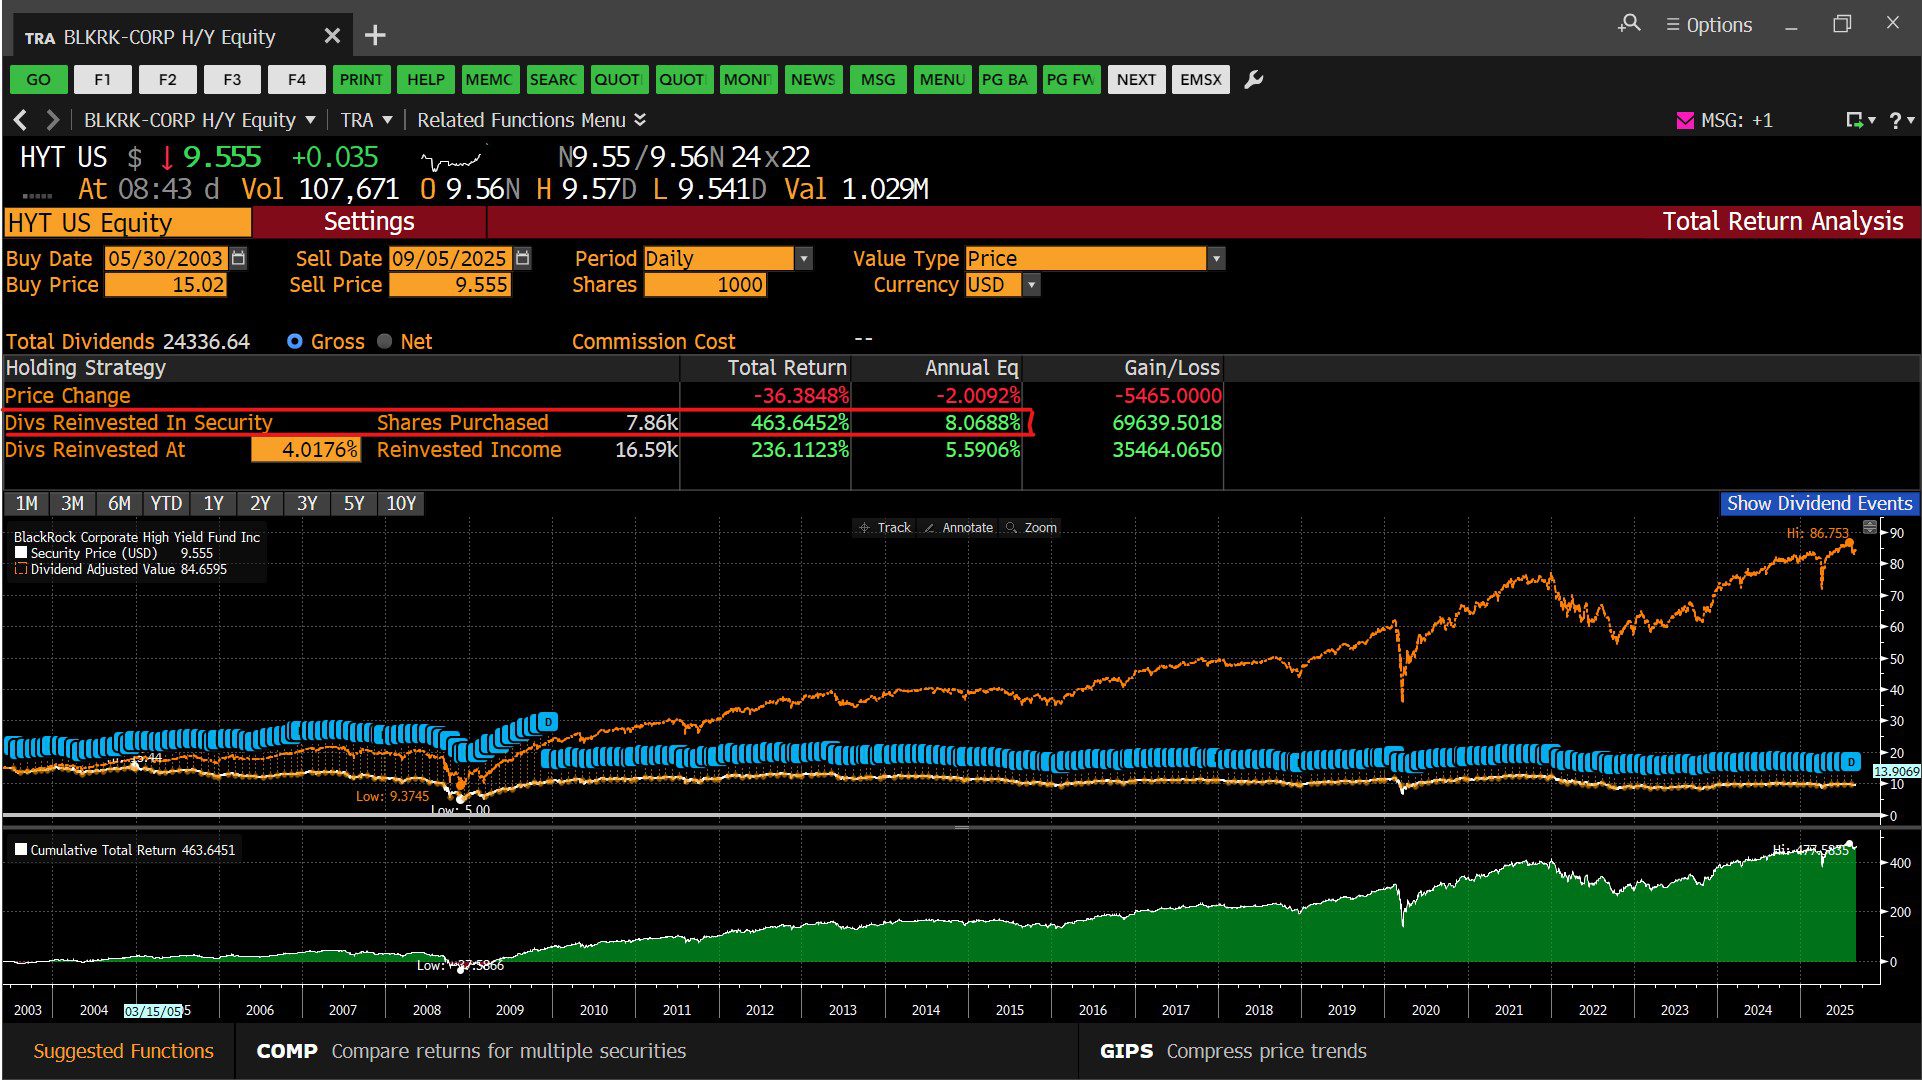Click the EMSX button
This screenshot has width=1922, height=1080.
point(1201,79)
